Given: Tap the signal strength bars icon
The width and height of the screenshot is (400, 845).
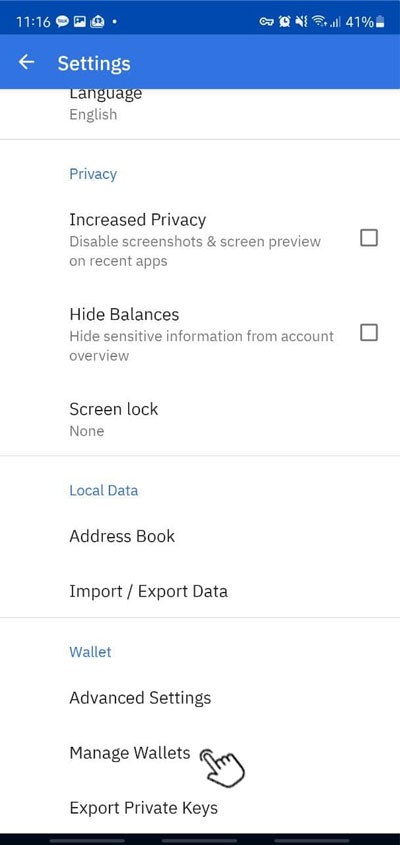Looking at the screenshot, I should [335, 23].
